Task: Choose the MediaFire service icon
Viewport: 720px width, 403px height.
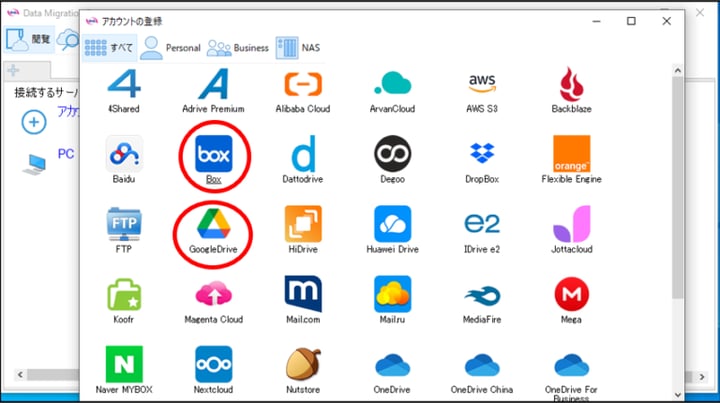Action: (x=483, y=295)
